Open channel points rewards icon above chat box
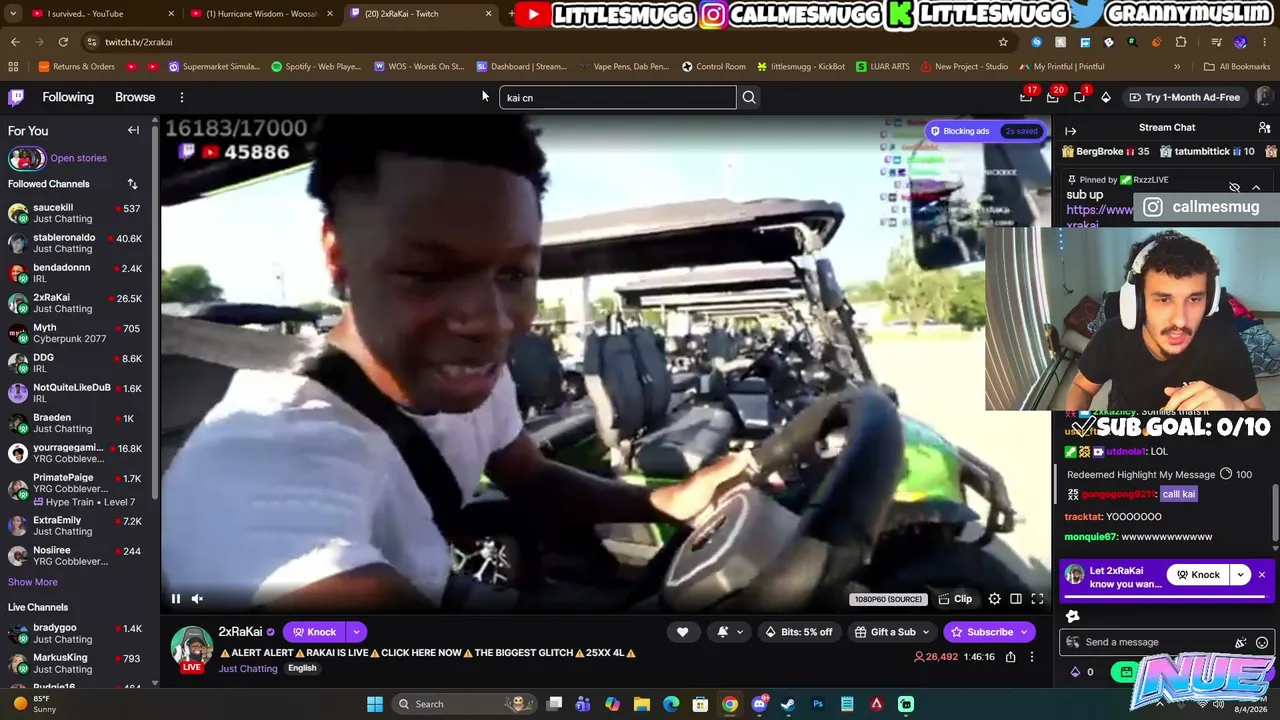The image size is (1280, 720). point(1073,616)
